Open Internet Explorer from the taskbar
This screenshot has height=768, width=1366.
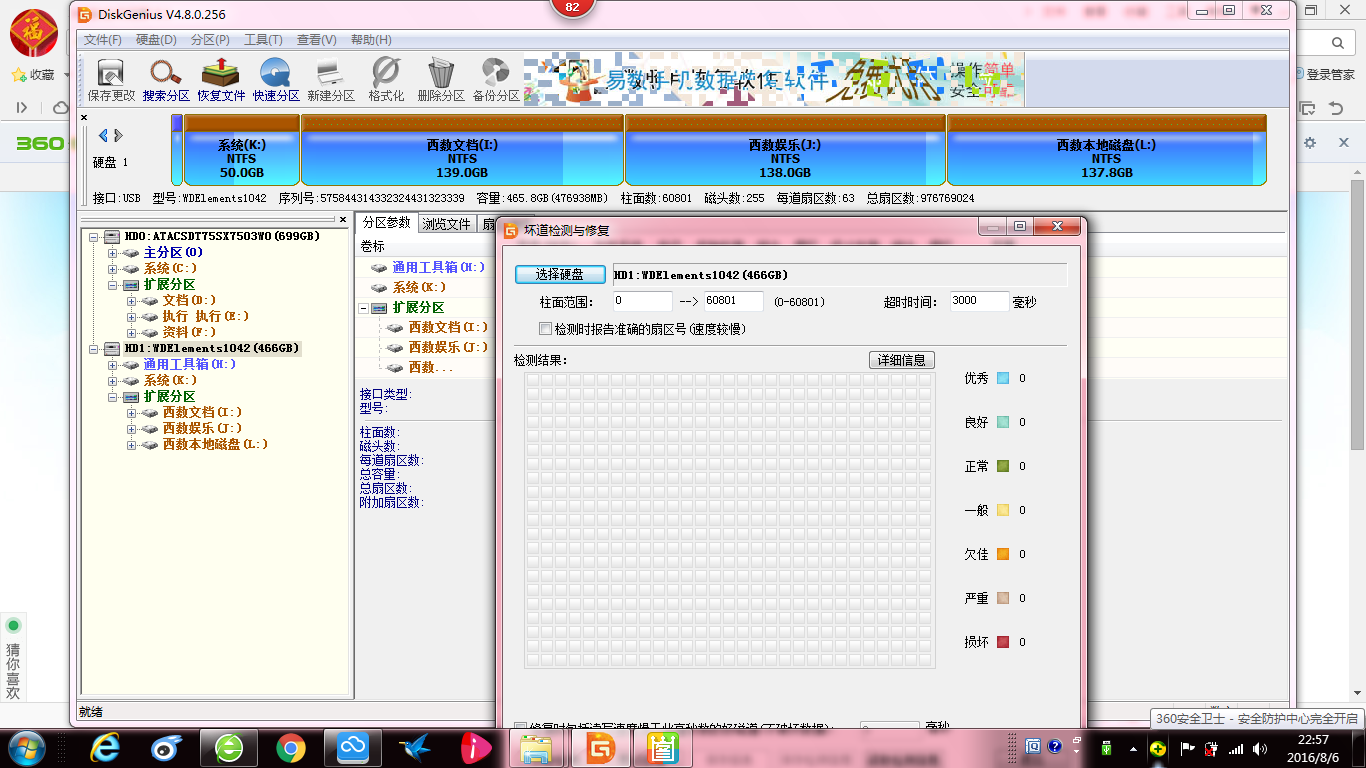point(105,747)
